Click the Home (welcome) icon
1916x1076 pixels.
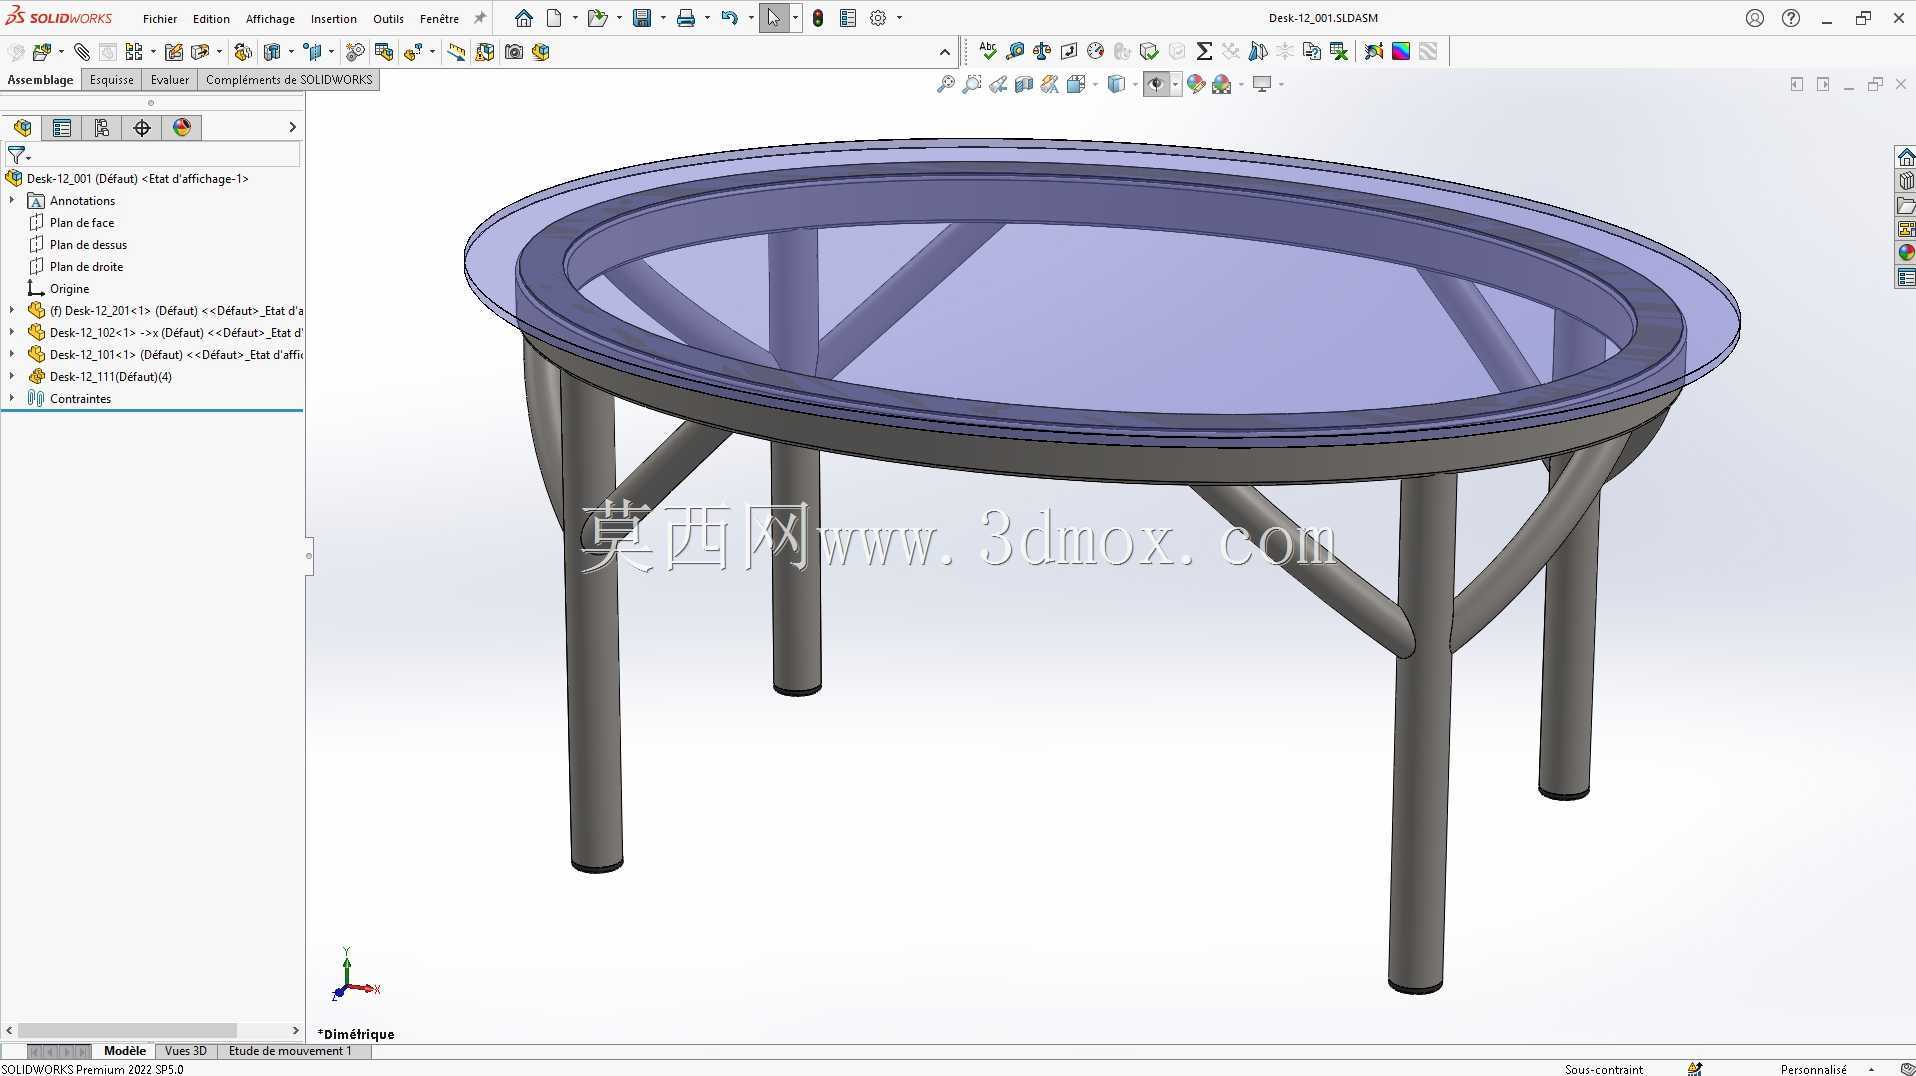click(523, 18)
